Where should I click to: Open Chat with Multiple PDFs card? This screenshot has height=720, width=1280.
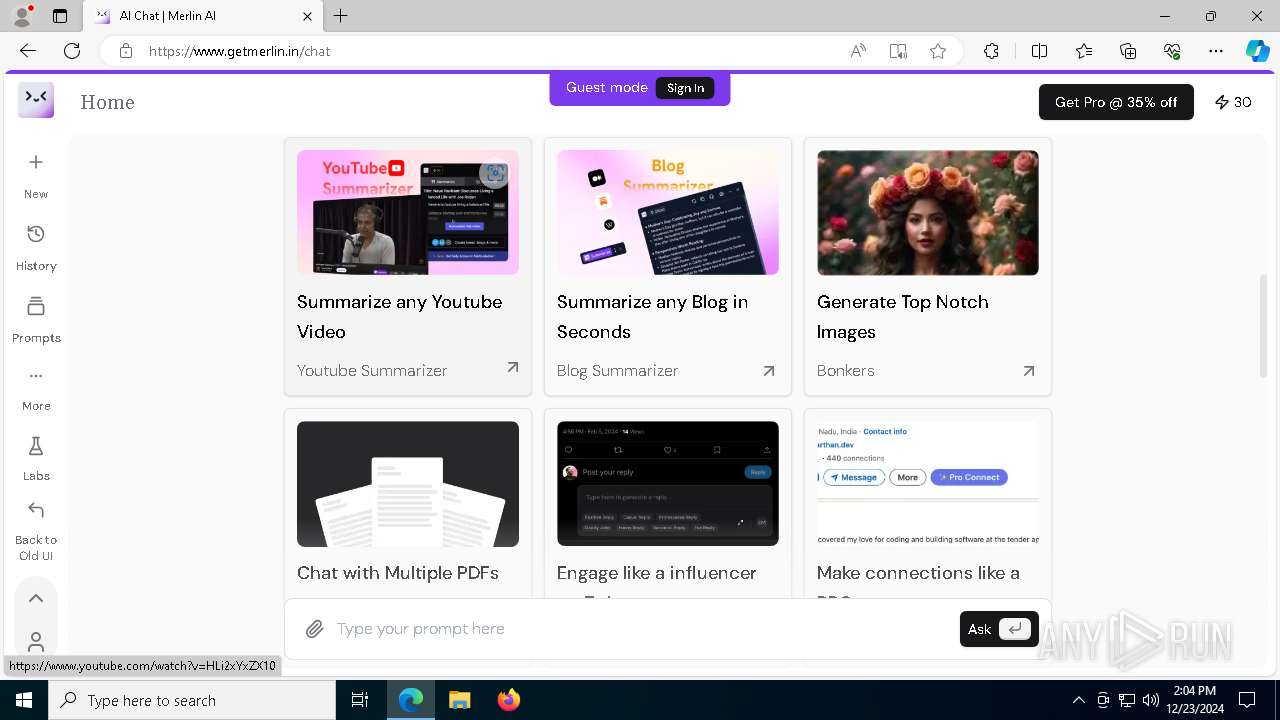pyautogui.click(x=408, y=504)
